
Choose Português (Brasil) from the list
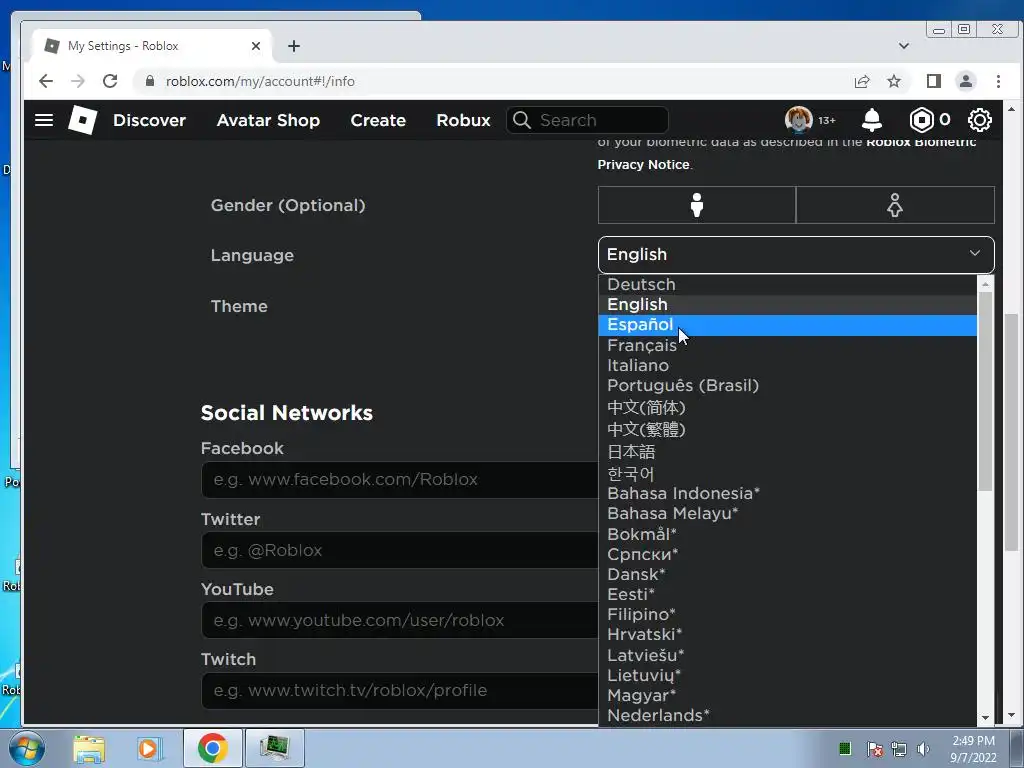788,386
